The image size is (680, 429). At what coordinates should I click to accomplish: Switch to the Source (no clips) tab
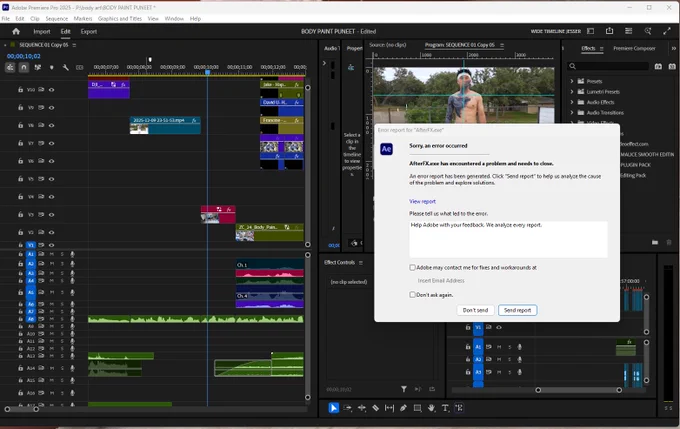click(387, 45)
